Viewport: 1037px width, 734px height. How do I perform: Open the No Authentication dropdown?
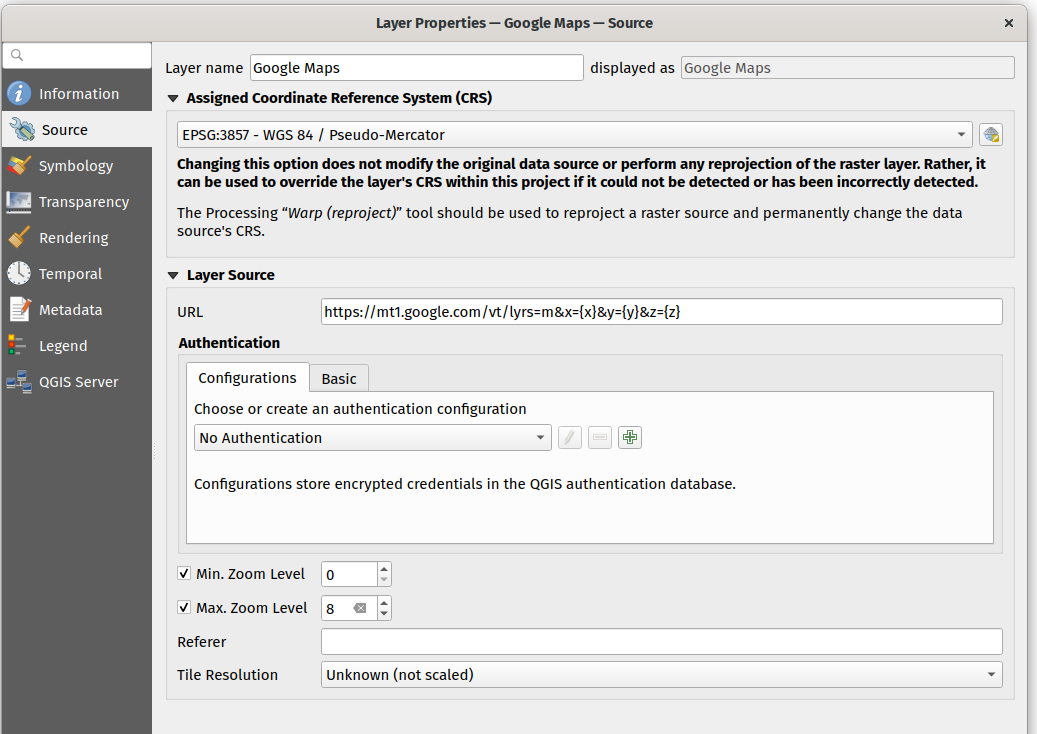click(x=372, y=438)
